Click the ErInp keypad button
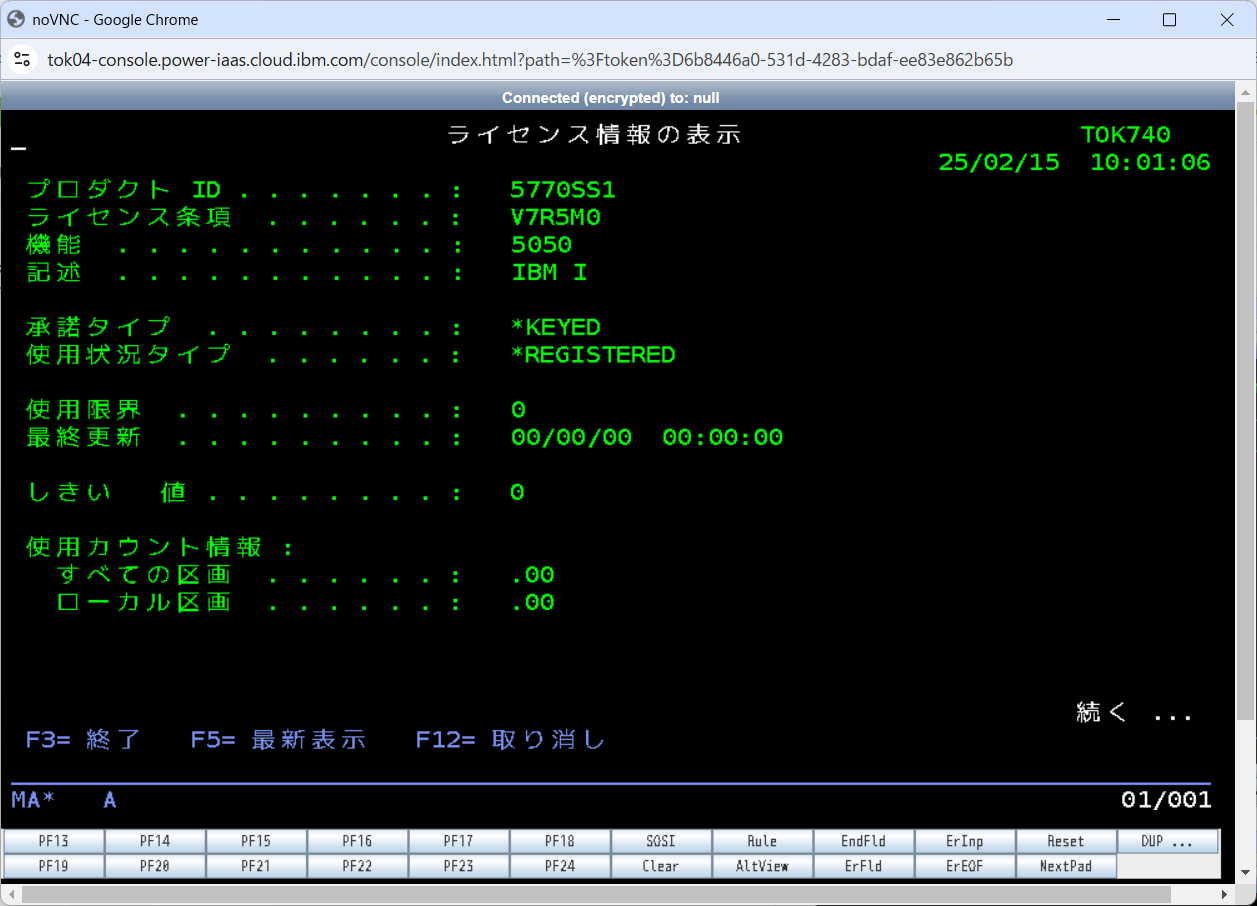Image resolution: width=1257 pixels, height=906 pixels. (965, 841)
